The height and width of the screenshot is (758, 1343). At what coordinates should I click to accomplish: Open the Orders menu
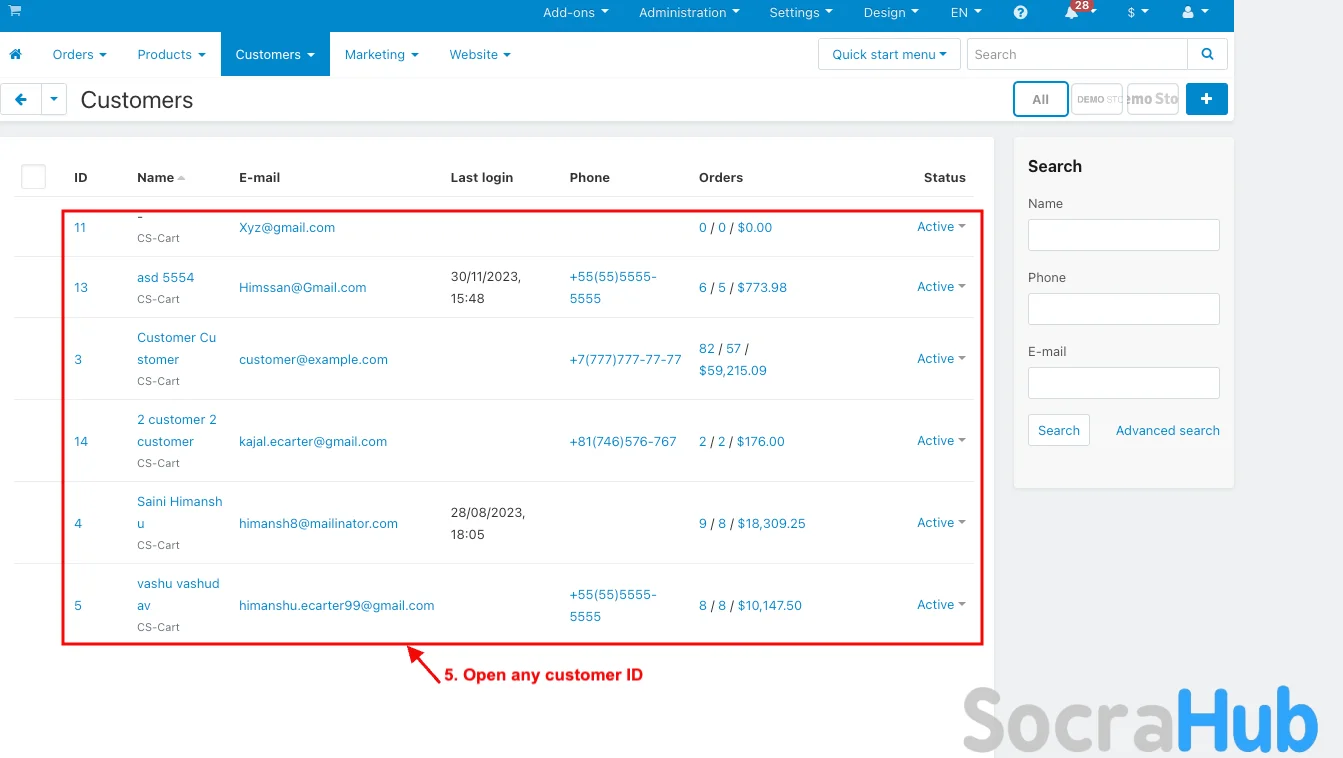tap(79, 55)
